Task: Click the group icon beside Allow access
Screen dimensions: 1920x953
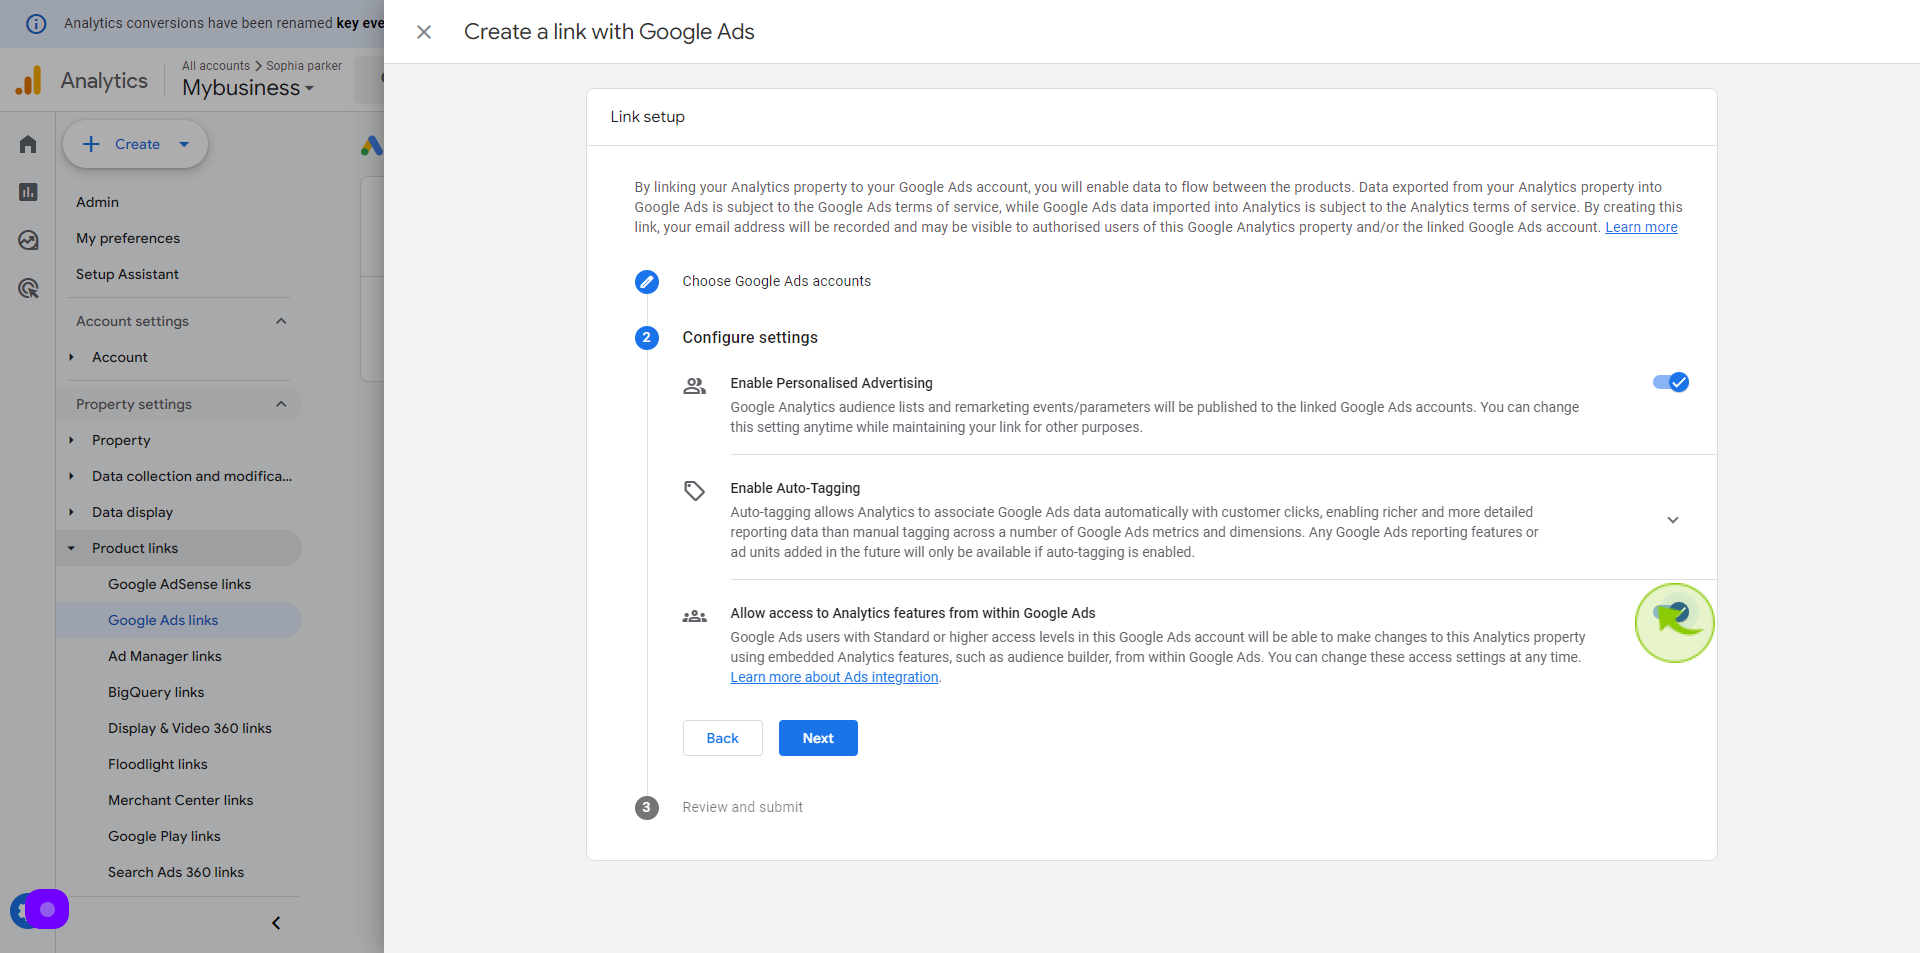Action: coord(694,616)
